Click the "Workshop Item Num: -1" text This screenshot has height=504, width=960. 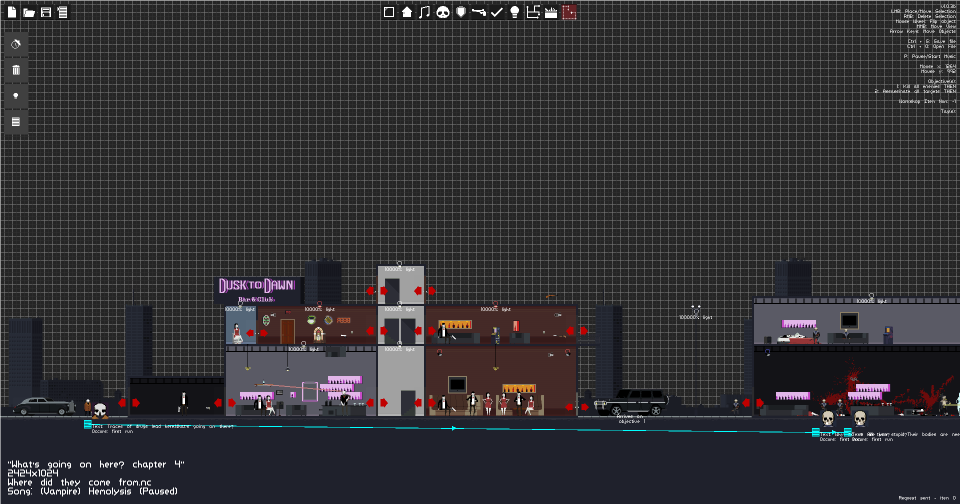click(927, 101)
